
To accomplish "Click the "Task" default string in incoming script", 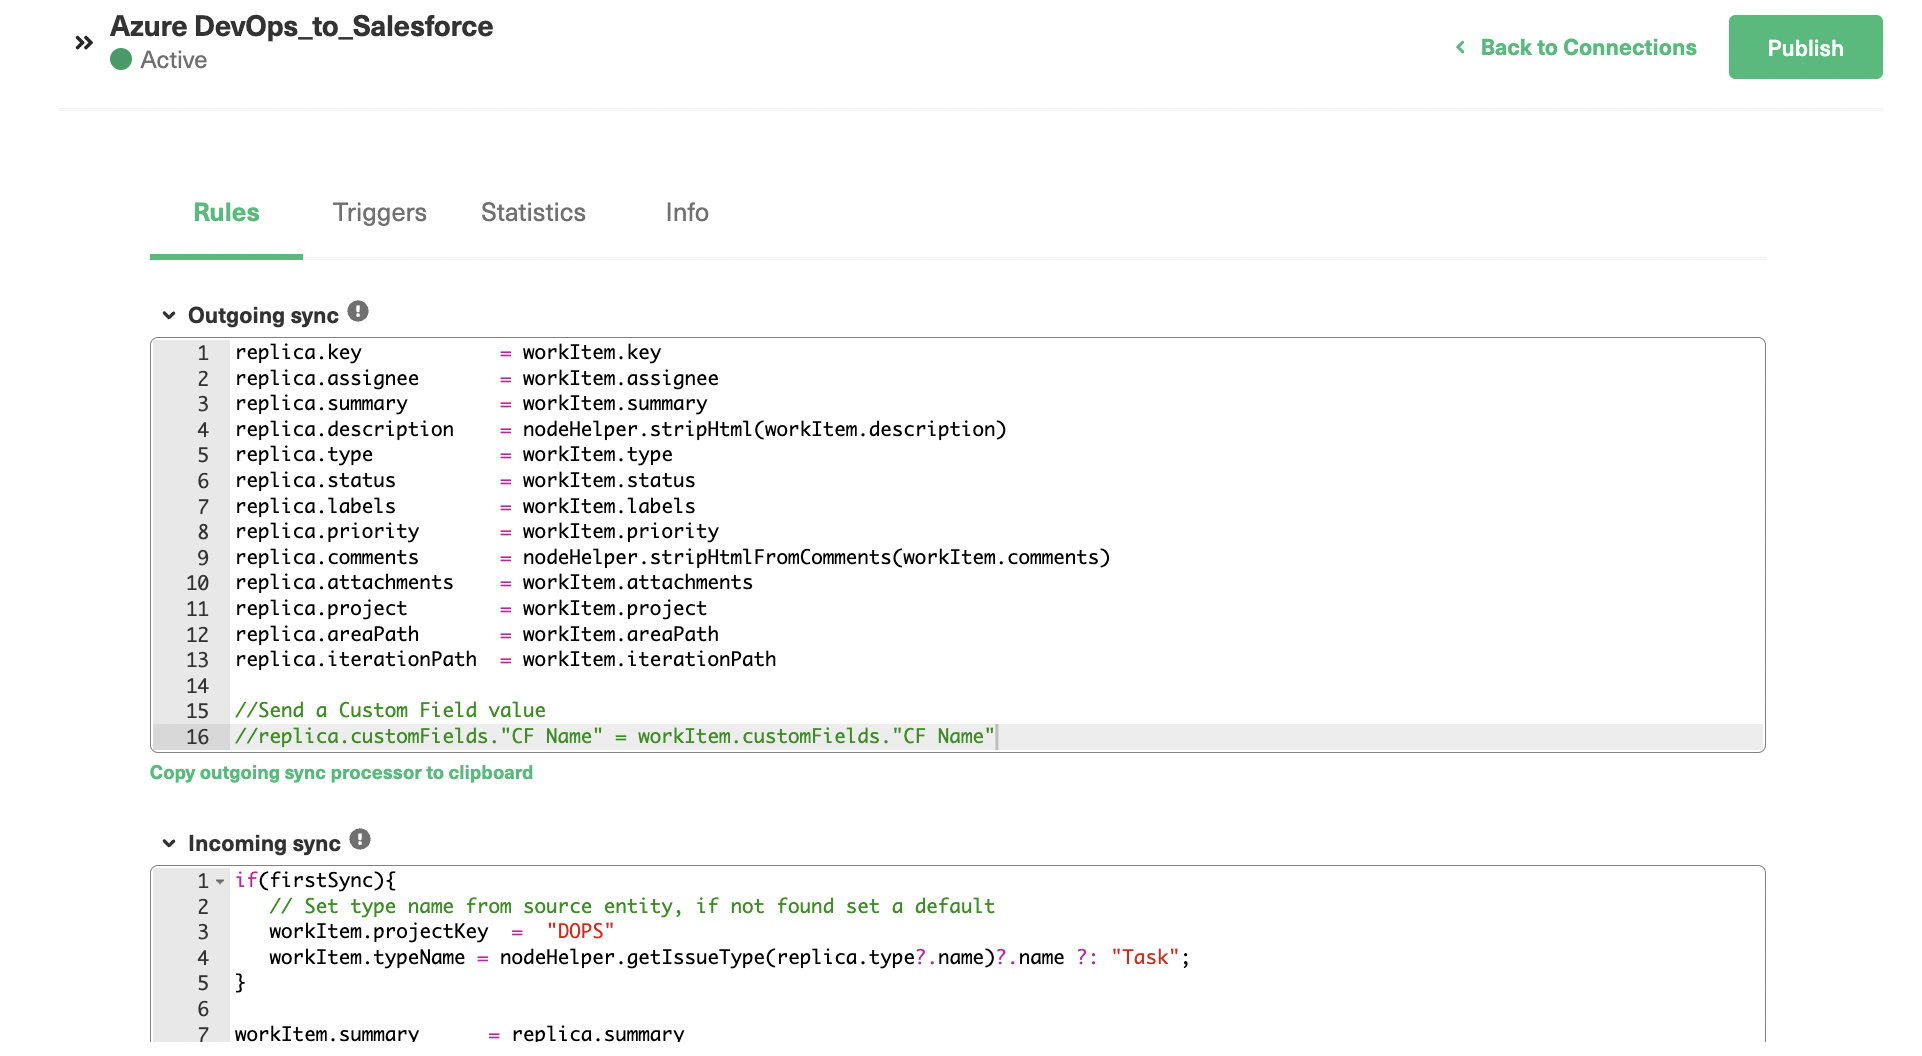I will [1145, 958].
